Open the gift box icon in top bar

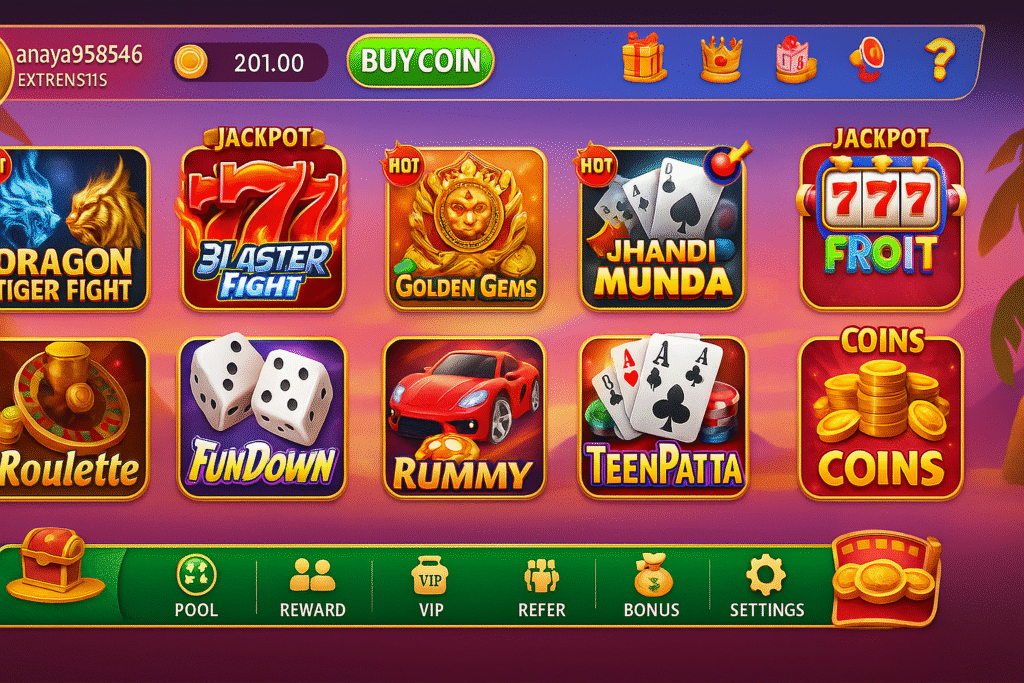coord(644,57)
